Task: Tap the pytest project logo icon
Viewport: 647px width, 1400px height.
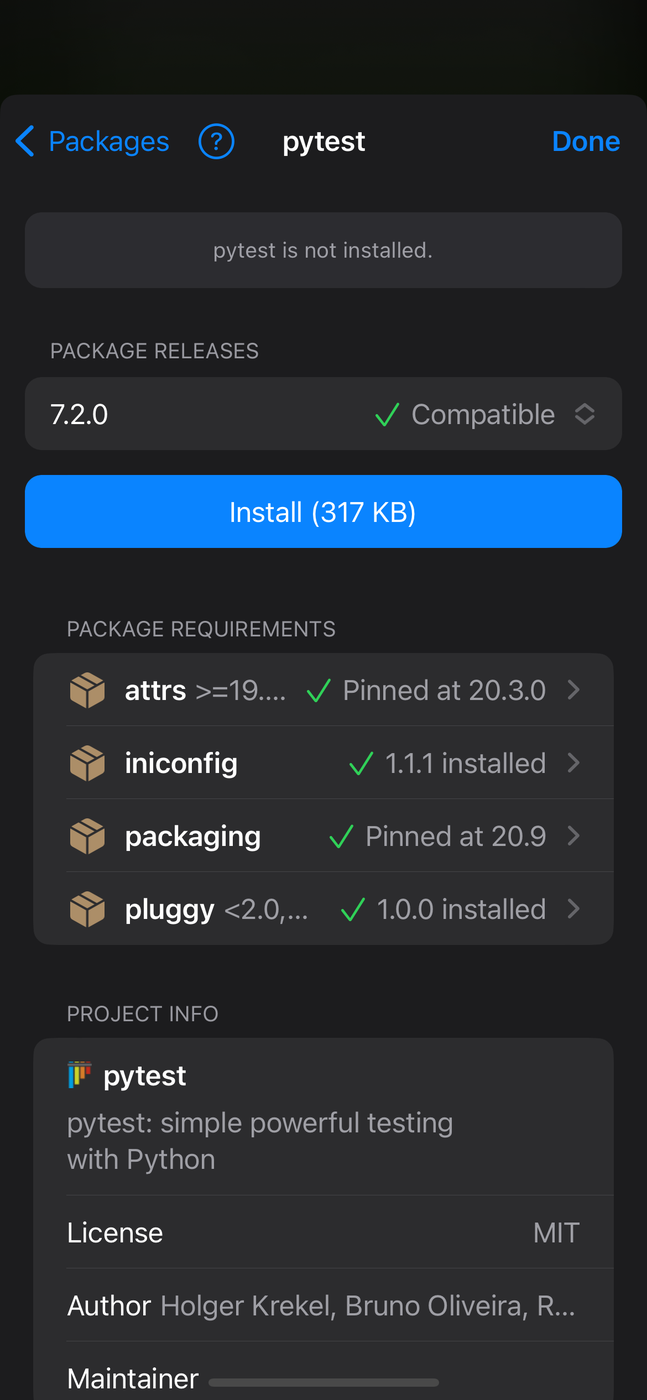Action: tap(80, 1076)
